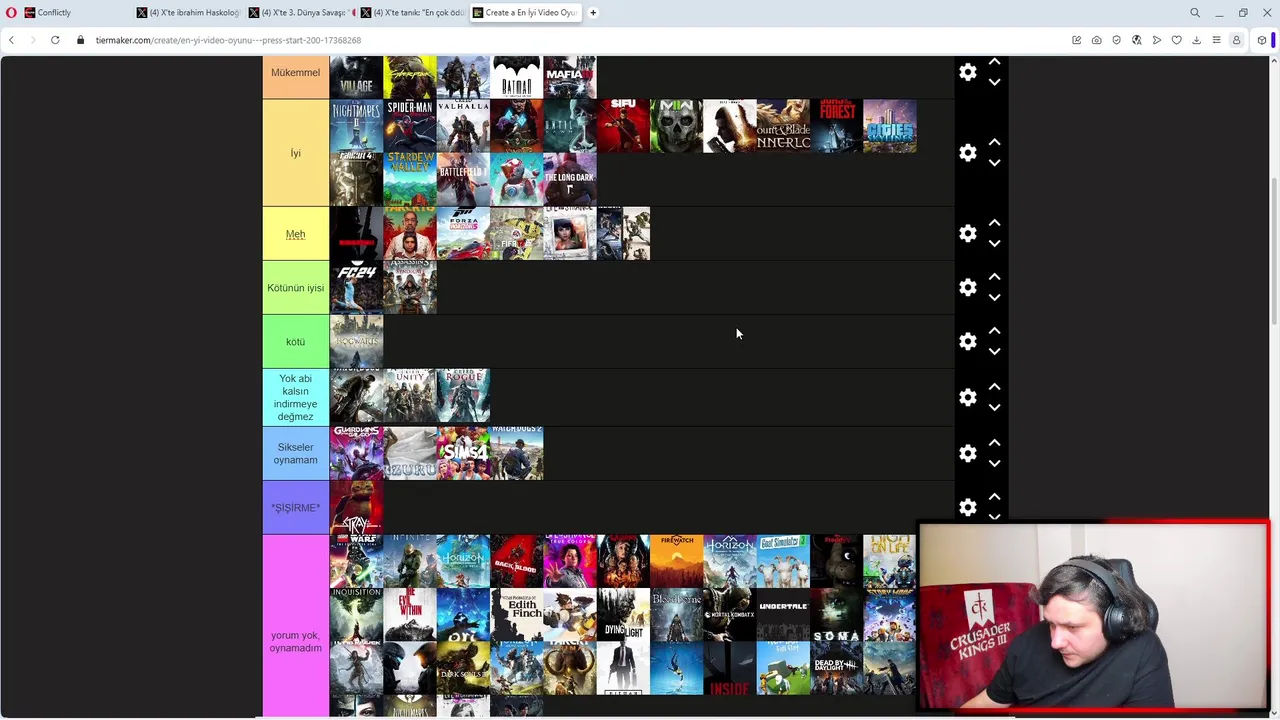Viewport: 1280px width, 720px height.
Task: Switch to X'te tanık tab
Action: [x=414, y=13]
